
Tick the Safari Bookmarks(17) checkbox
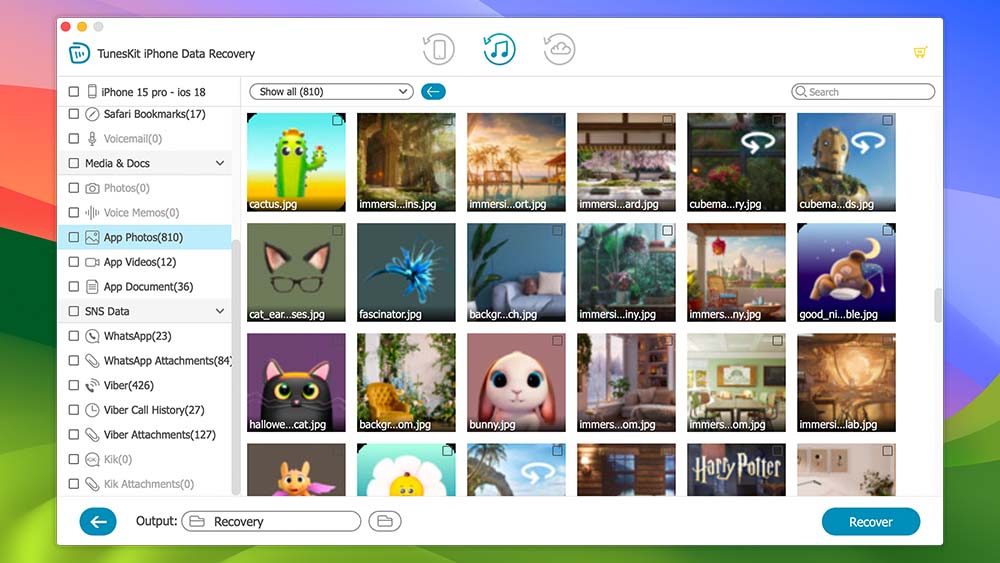click(x=74, y=114)
